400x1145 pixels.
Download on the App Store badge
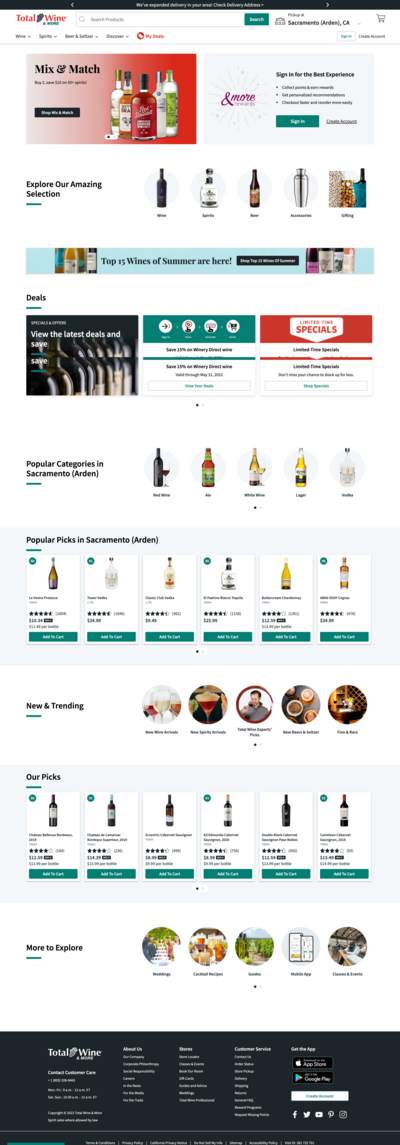click(312, 1062)
